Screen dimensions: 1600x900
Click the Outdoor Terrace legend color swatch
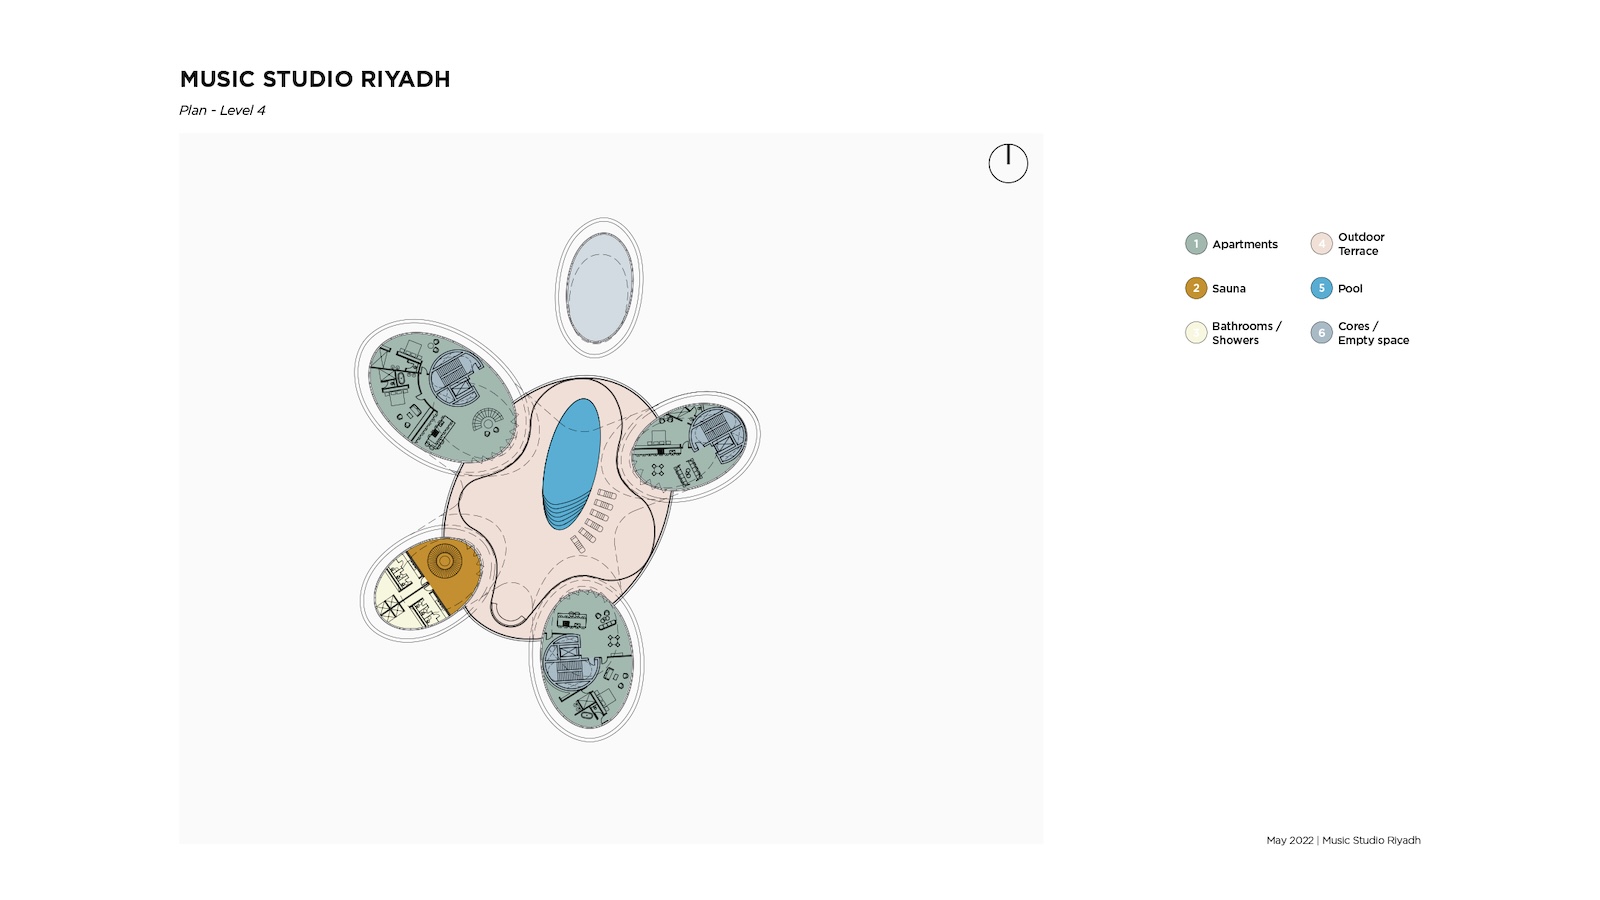click(x=1321, y=244)
